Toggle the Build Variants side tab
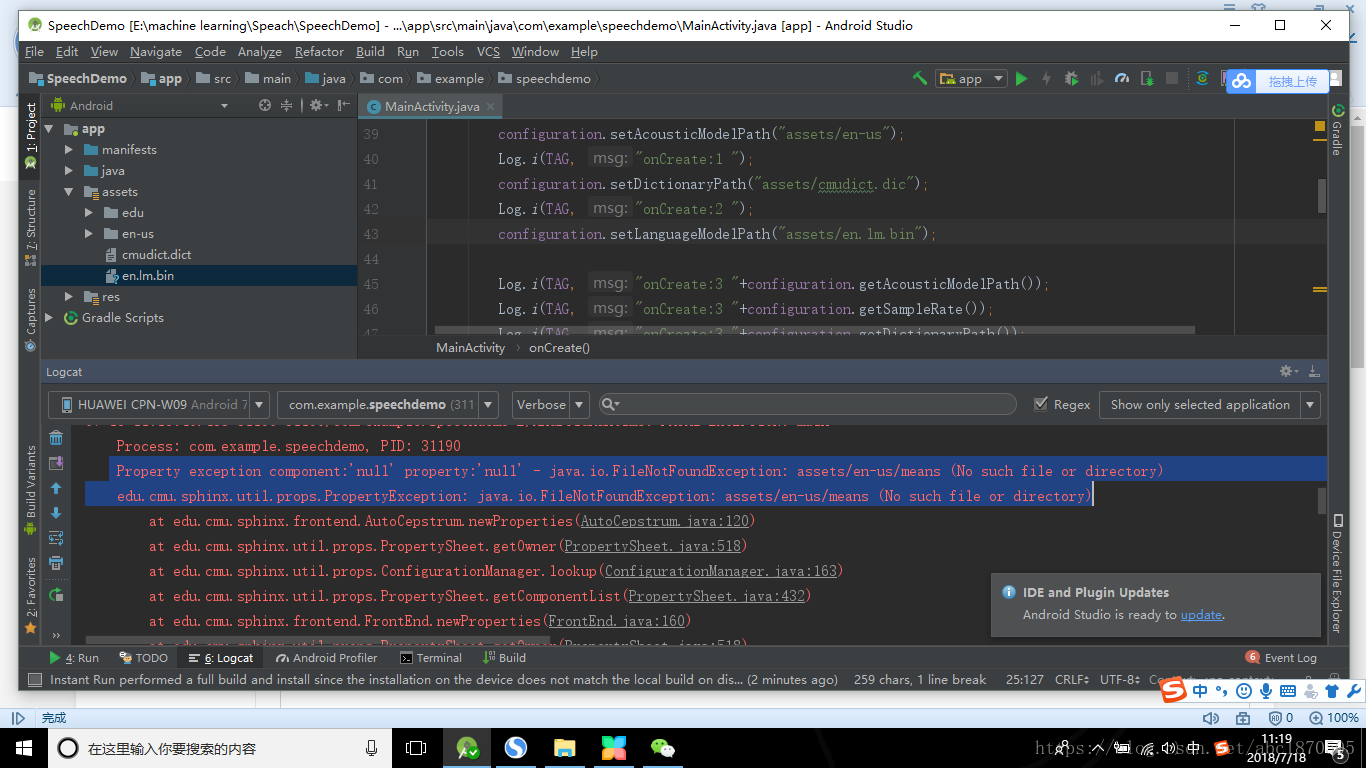Image resolution: width=1366 pixels, height=768 pixels. (31, 490)
